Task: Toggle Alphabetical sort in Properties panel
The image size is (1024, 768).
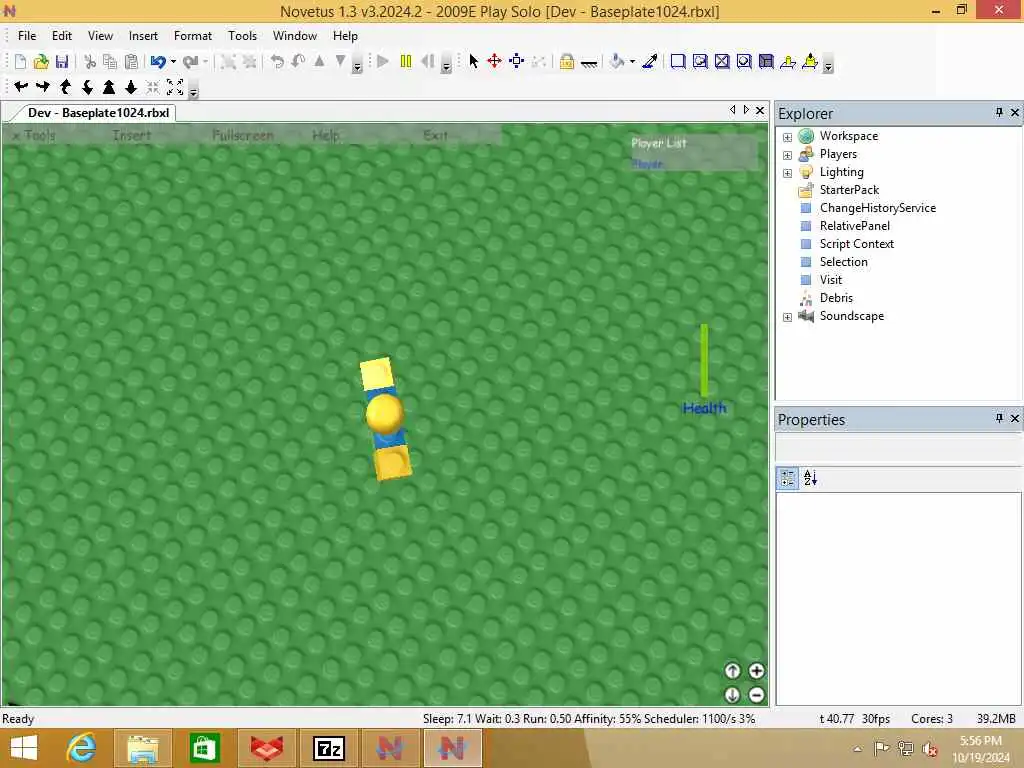Action: click(x=810, y=478)
